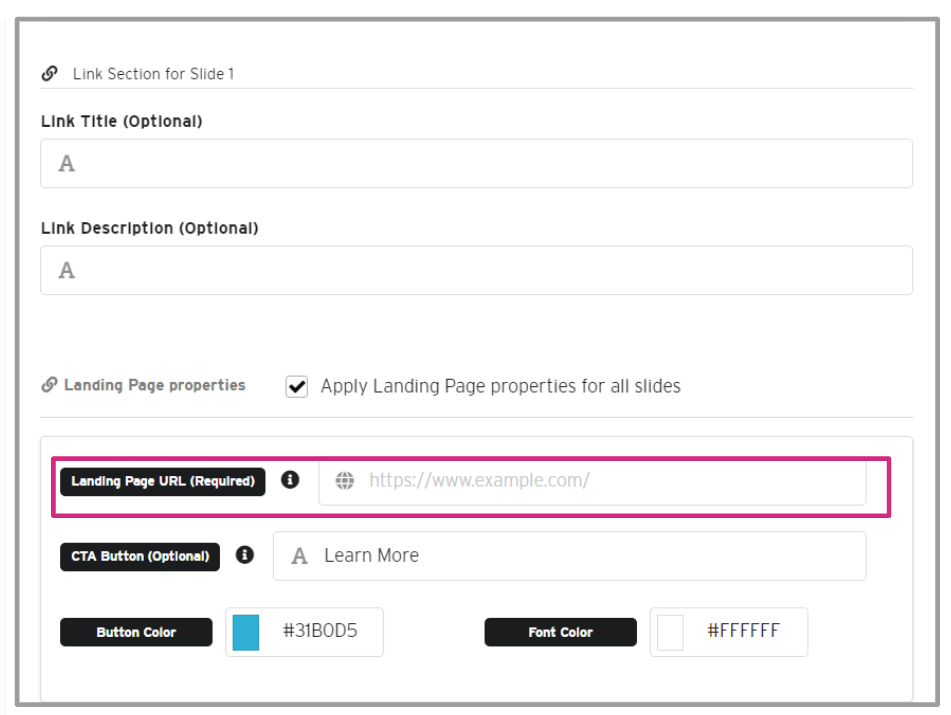
Task: Open the blue Button Color swatch
Action: coord(246,633)
